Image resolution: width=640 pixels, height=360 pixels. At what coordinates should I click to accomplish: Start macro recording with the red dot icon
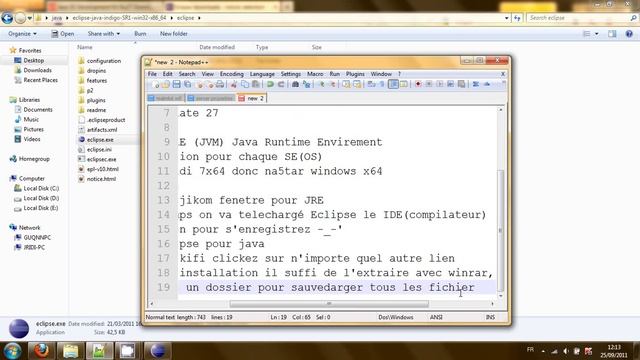(418, 84)
